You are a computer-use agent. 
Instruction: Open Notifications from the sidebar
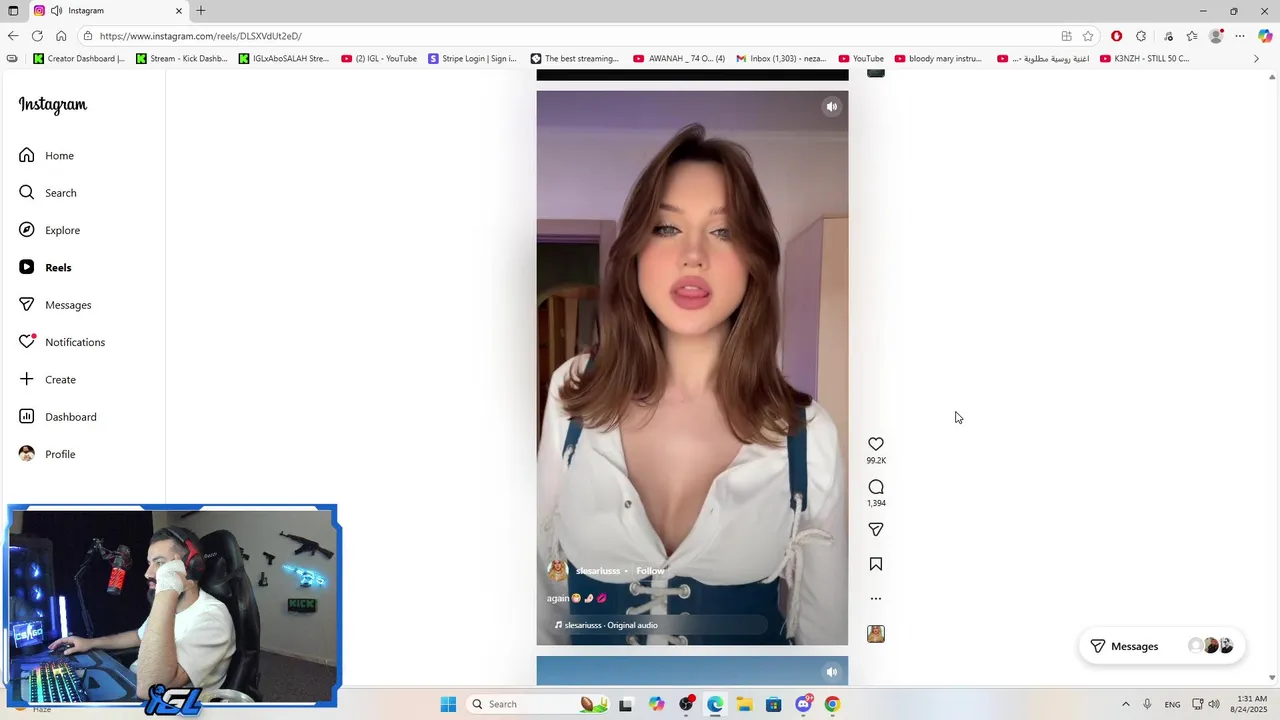(x=62, y=342)
